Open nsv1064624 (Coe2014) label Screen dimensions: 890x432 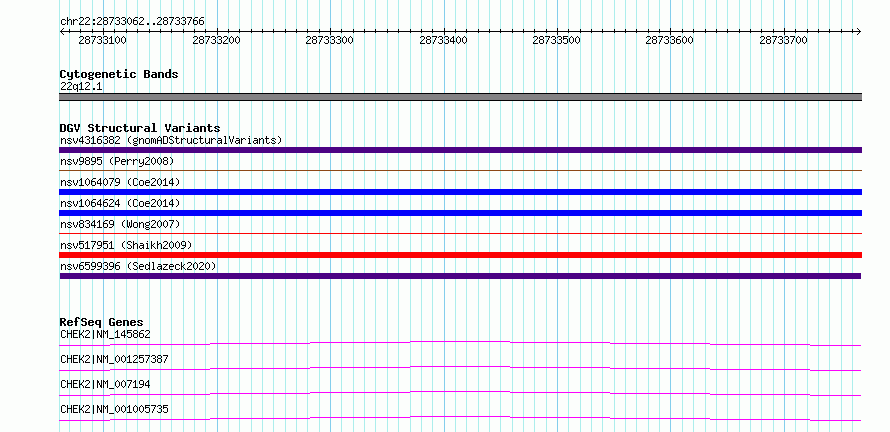[120, 203]
